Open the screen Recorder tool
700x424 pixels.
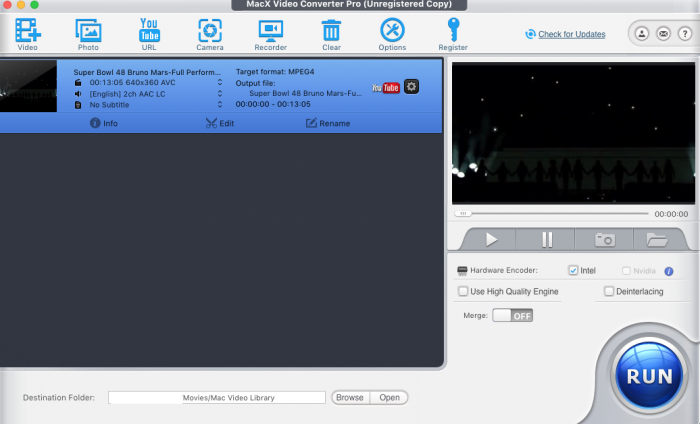coord(271,34)
